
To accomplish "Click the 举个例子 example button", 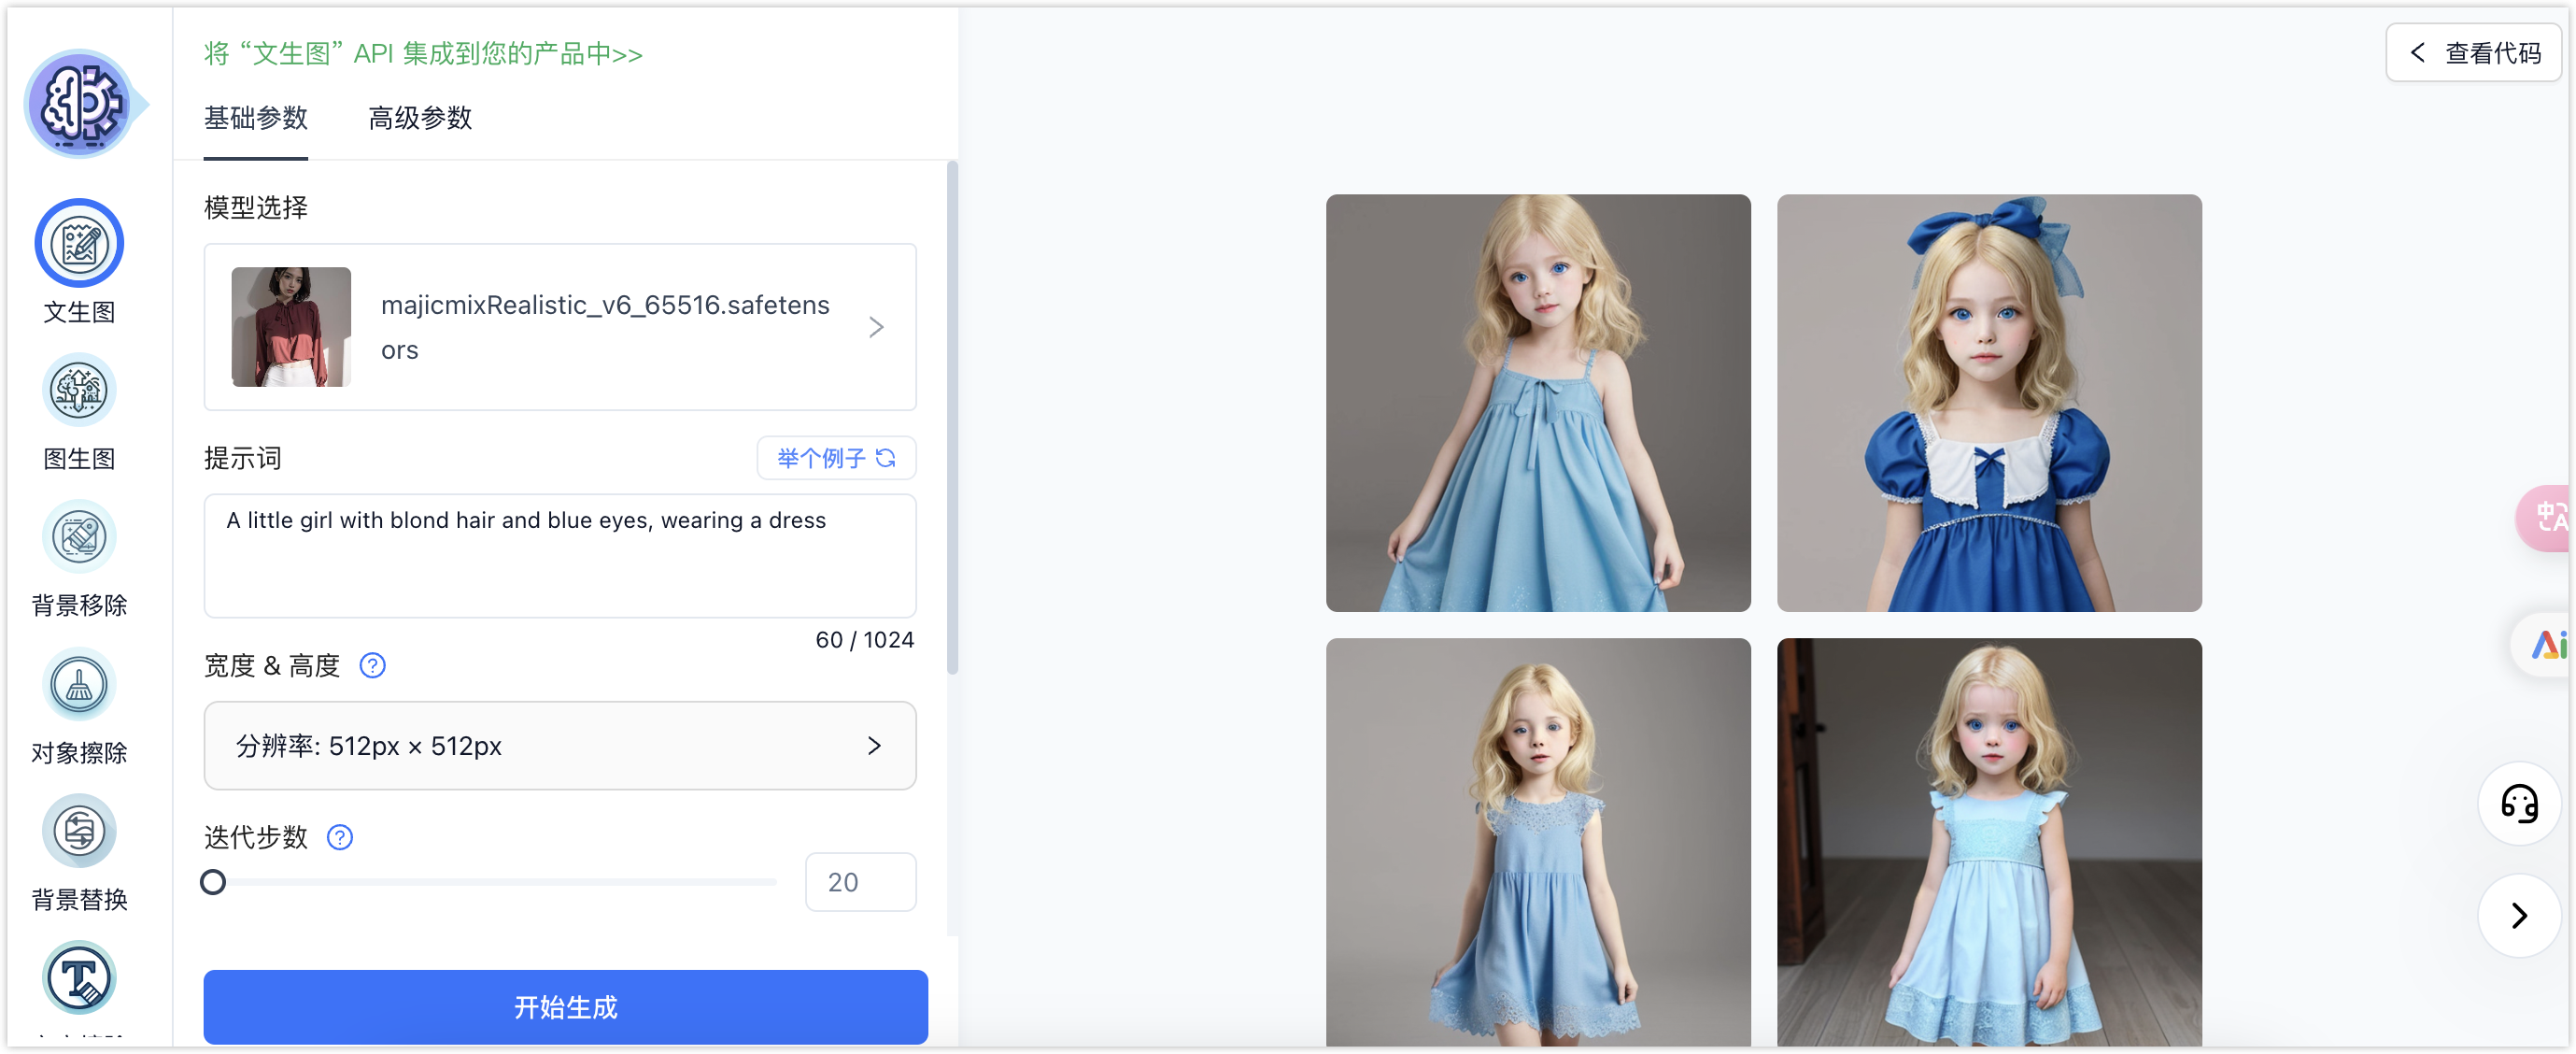I will 836,458.
